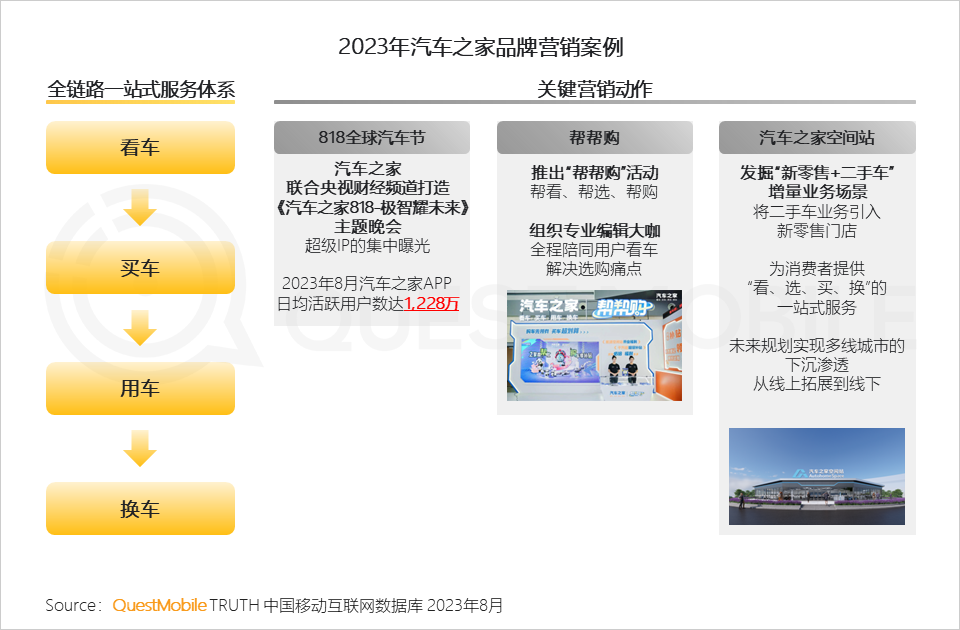Click the arrow between 用车 and 换车
The height and width of the screenshot is (630, 960).
140,448
